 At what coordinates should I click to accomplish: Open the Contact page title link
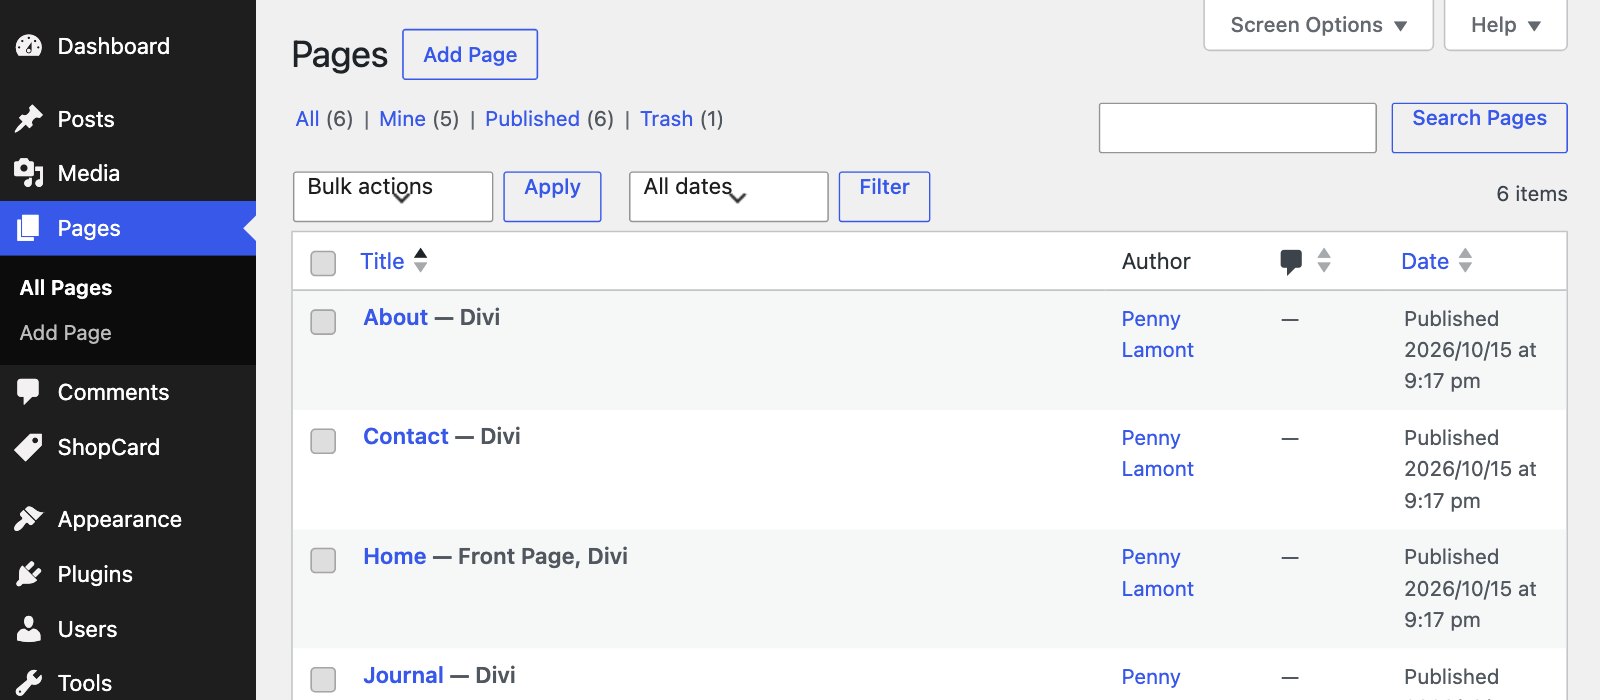pos(406,436)
